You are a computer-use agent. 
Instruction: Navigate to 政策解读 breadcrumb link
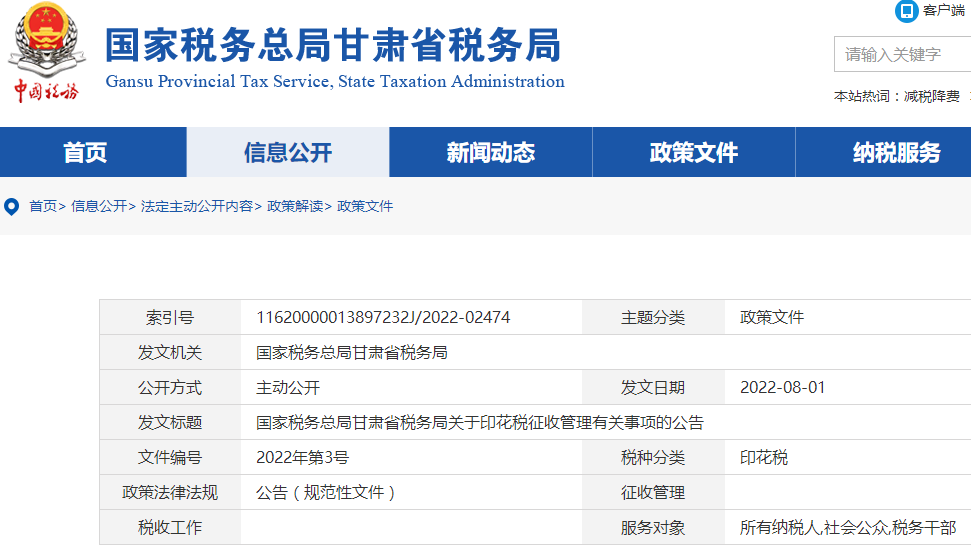pos(294,206)
